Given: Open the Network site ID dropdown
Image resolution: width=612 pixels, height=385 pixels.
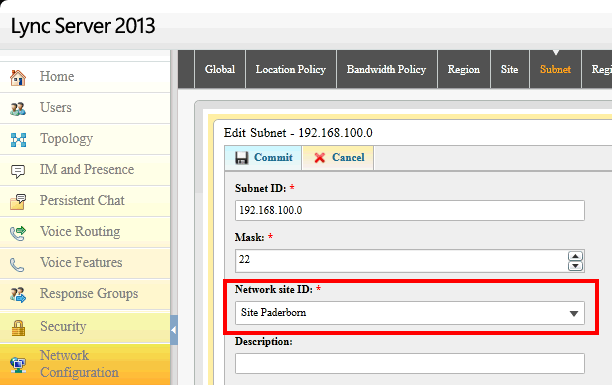Looking at the screenshot, I should (x=573, y=313).
